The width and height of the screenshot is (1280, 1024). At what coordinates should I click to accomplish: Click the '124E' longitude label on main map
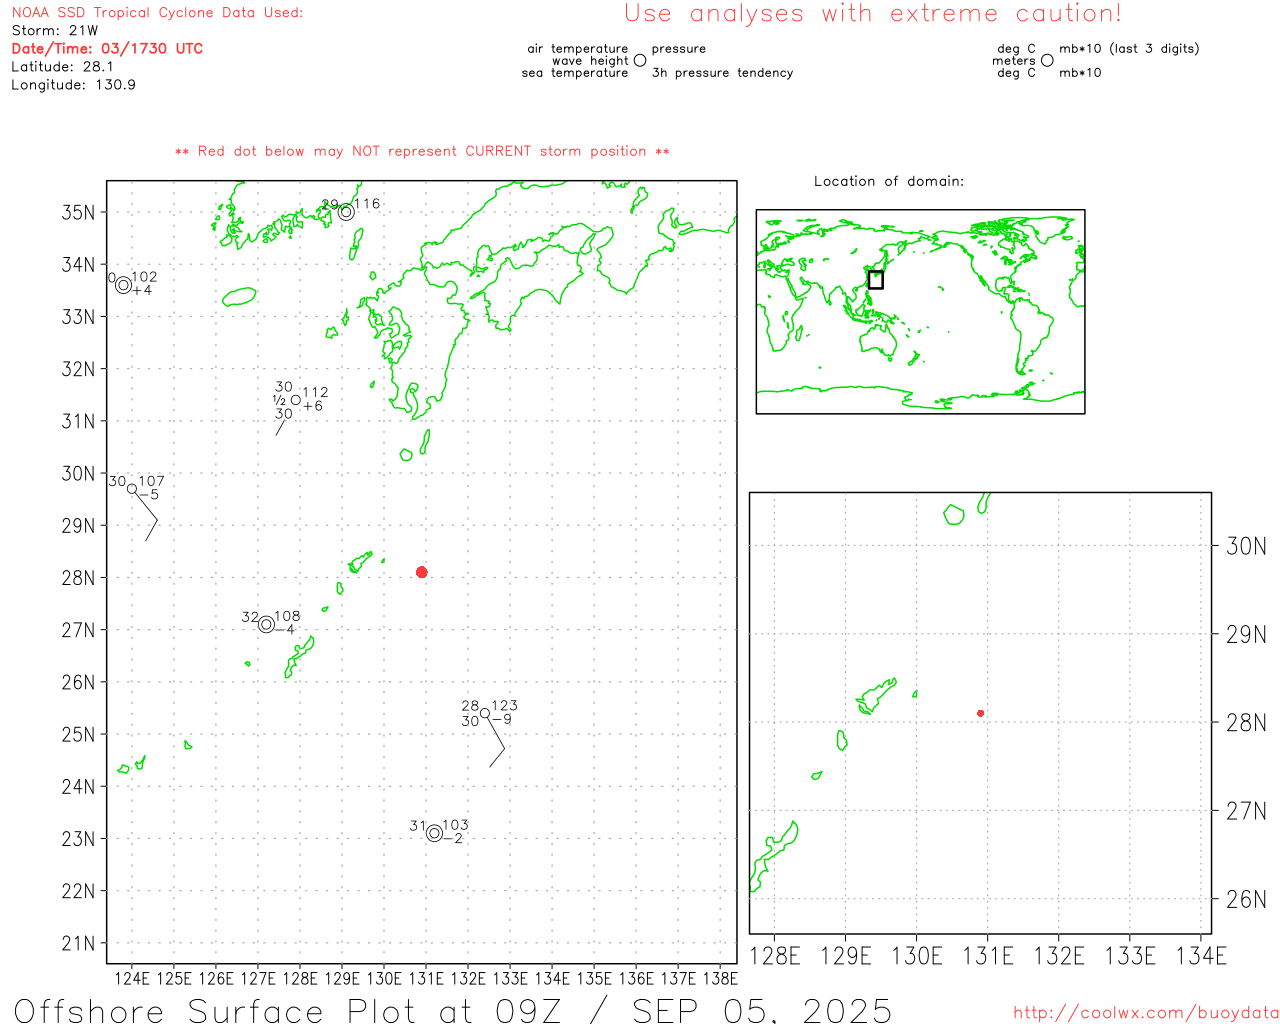(132, 978)
